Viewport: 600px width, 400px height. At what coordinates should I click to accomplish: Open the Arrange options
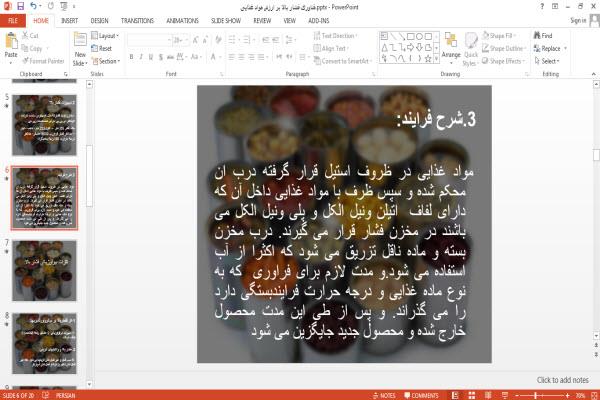(451, 48)
